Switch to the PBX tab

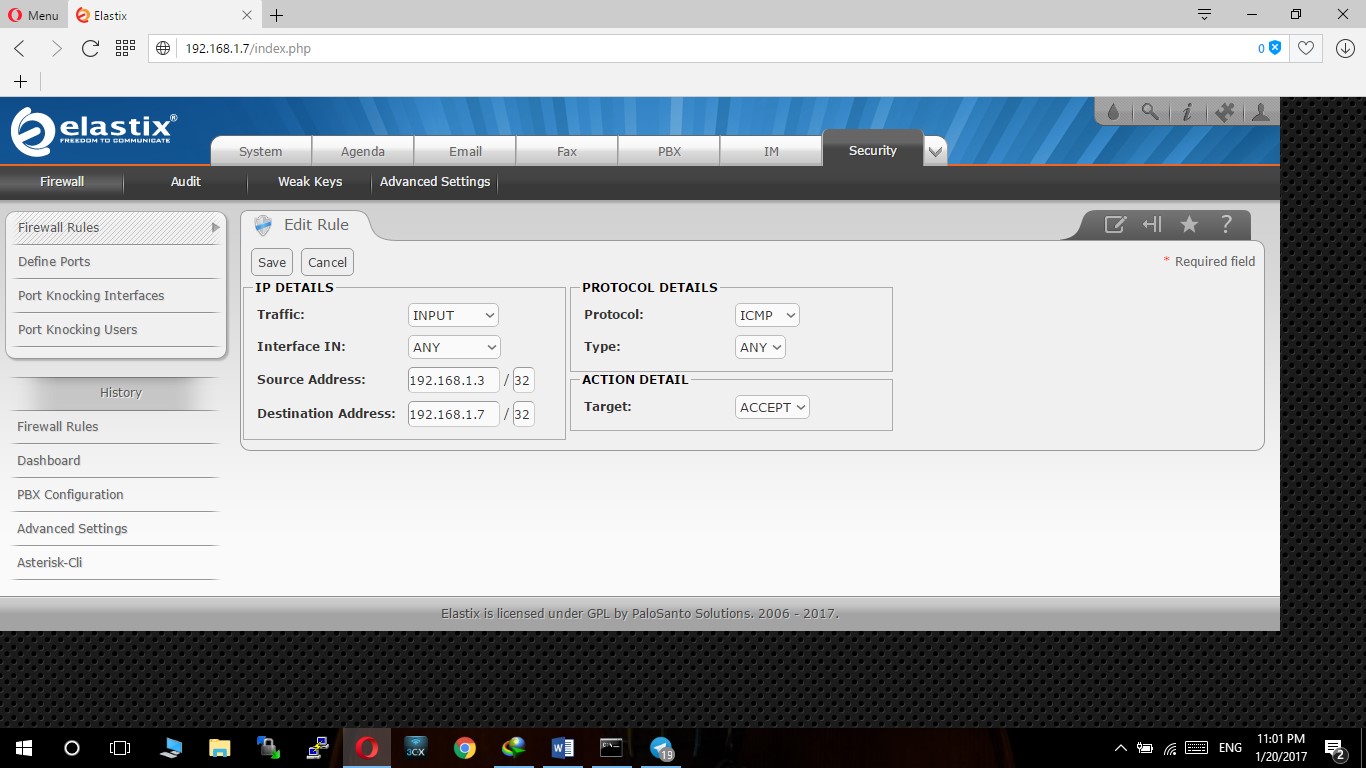click(669, 152)
